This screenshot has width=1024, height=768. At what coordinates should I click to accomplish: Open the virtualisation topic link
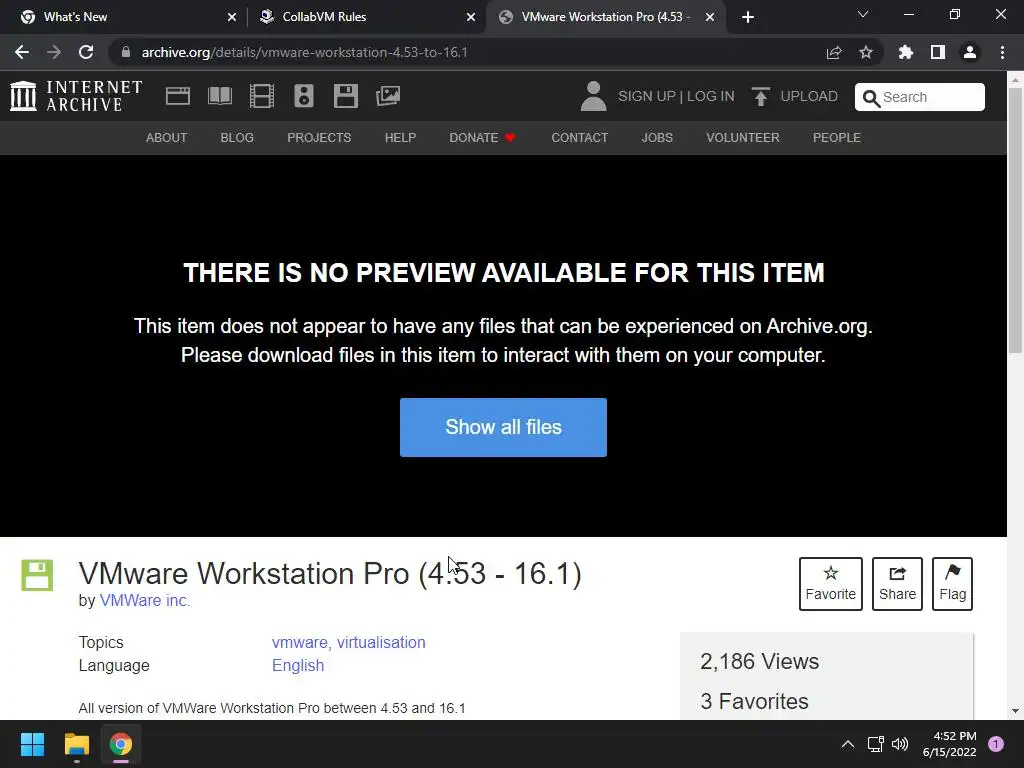381,643
